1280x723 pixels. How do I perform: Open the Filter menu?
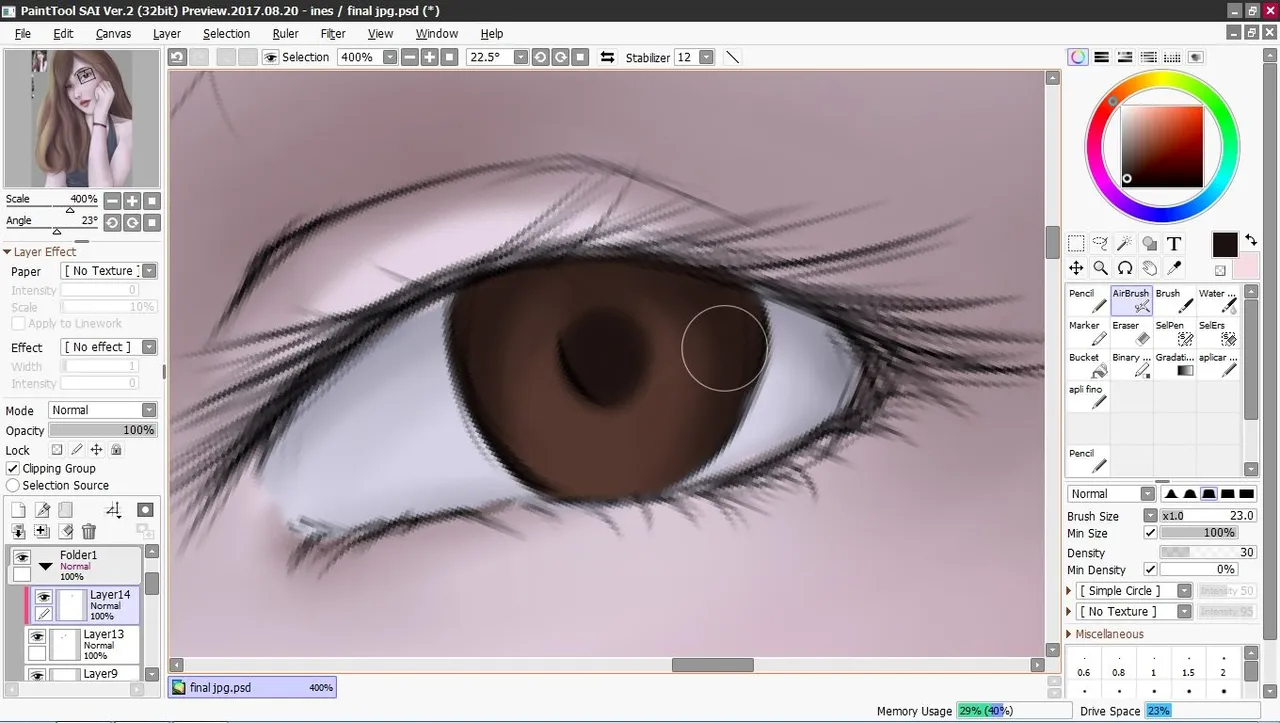[333, 33]
